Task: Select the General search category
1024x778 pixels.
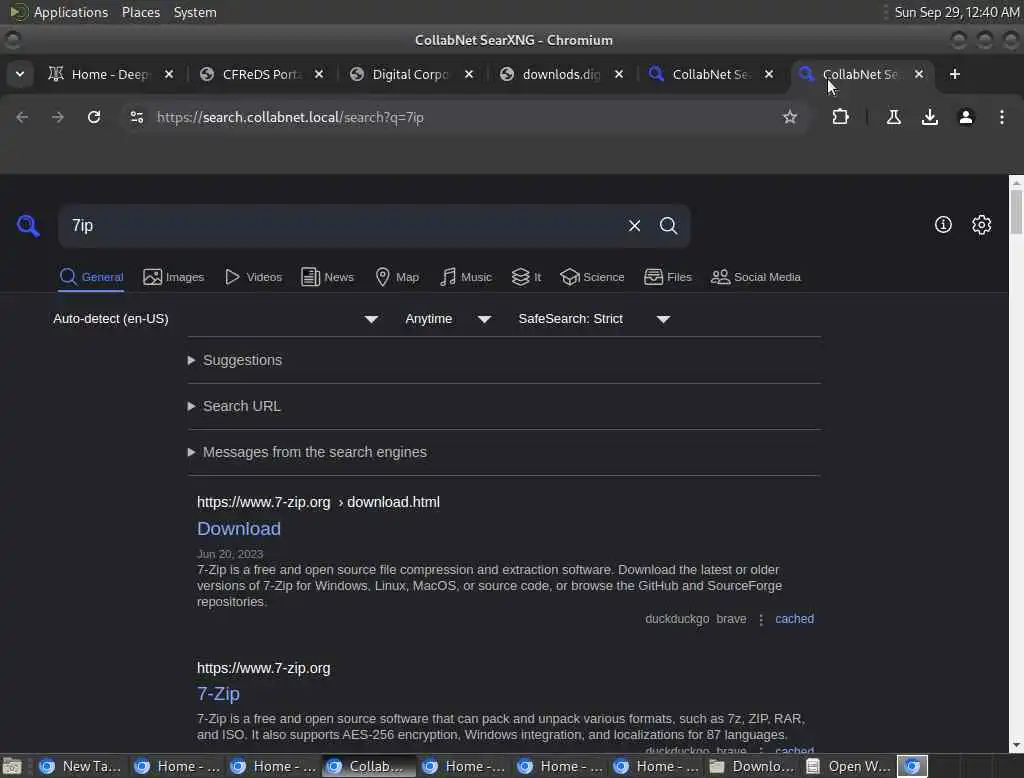Action: [x=91, y=277]
